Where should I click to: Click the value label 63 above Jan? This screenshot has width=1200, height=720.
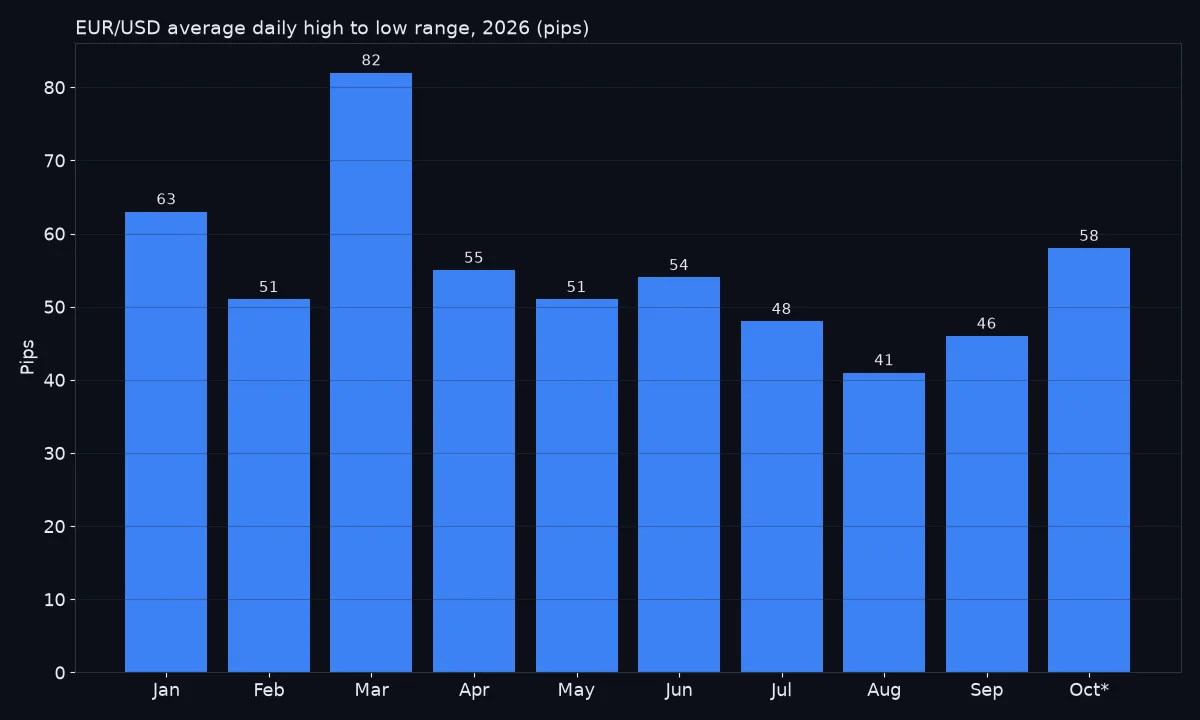[166, 200]
